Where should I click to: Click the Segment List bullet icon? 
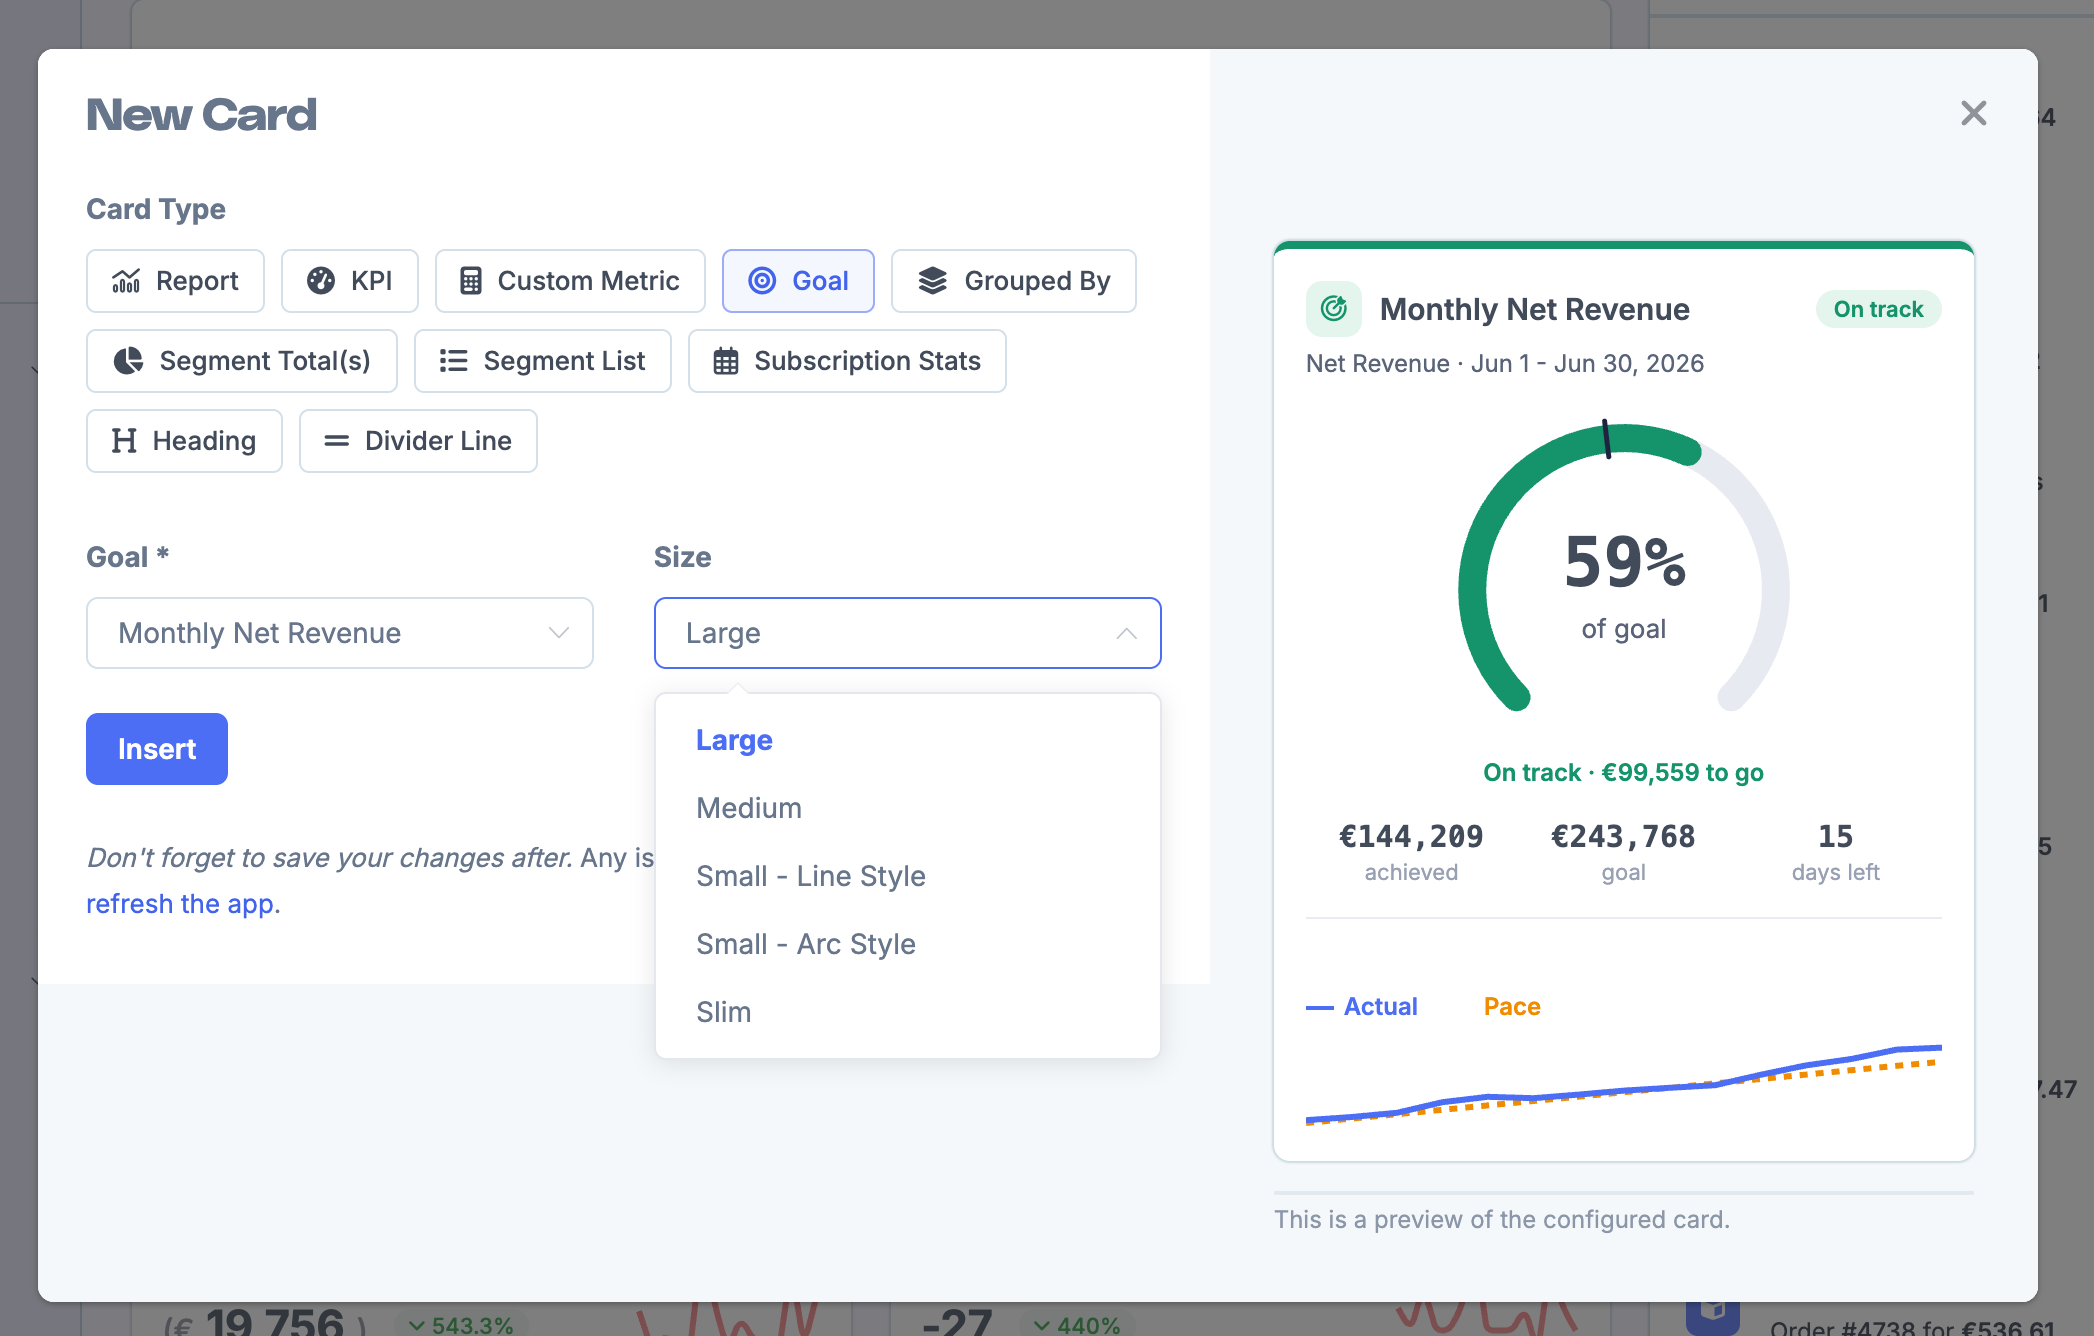pos(454,361)
